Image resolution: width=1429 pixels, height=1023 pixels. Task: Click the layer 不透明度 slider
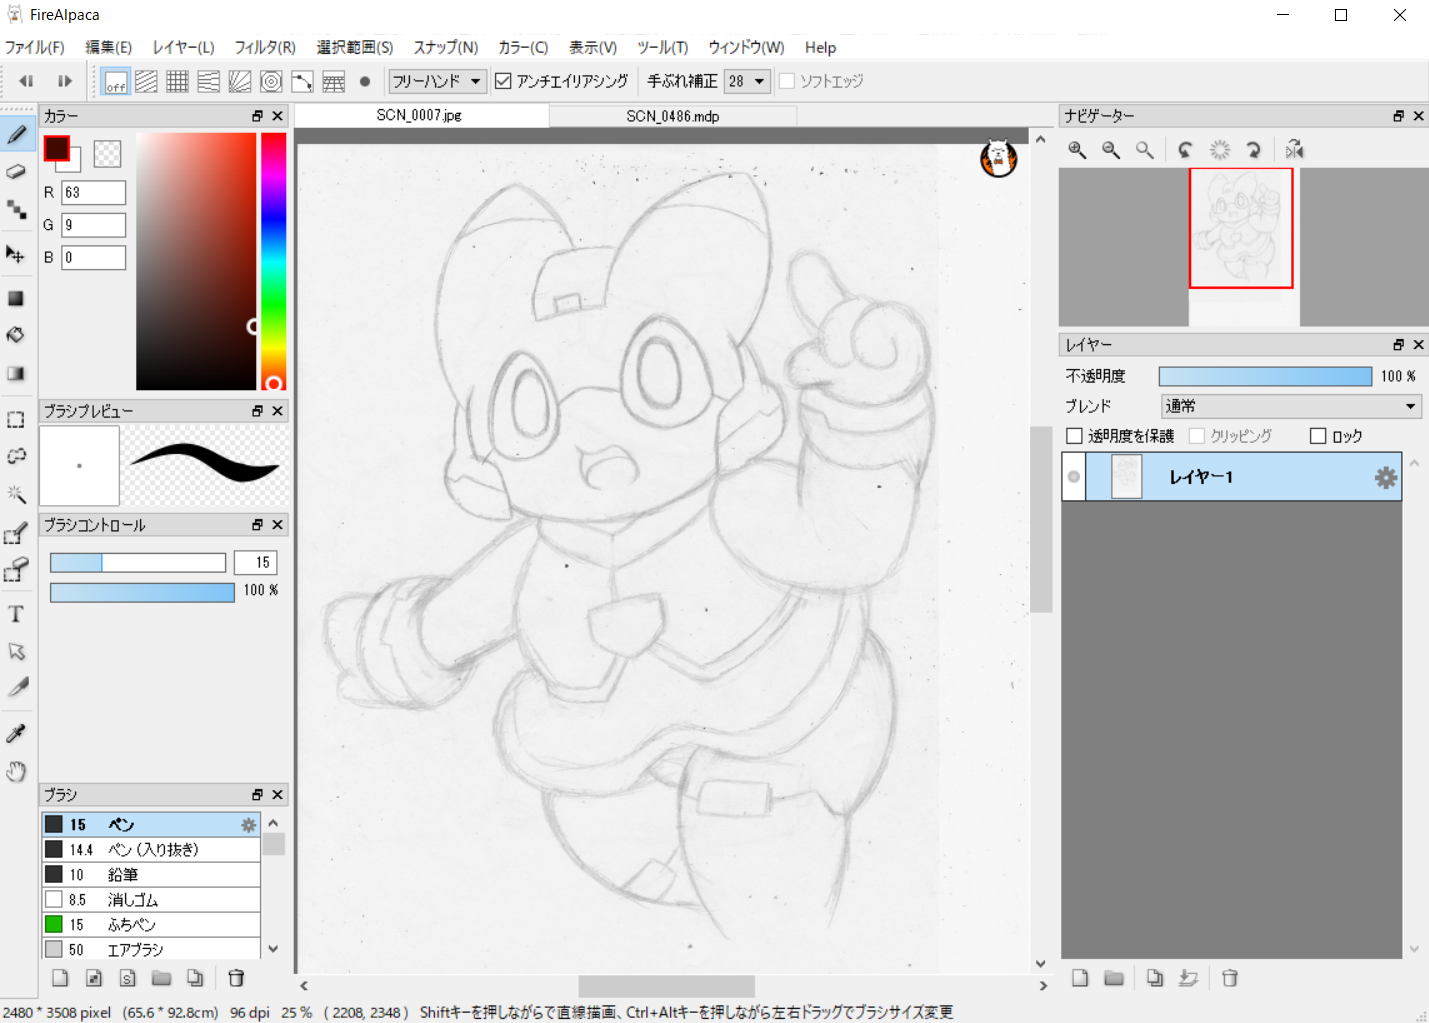pos(1265,376)
